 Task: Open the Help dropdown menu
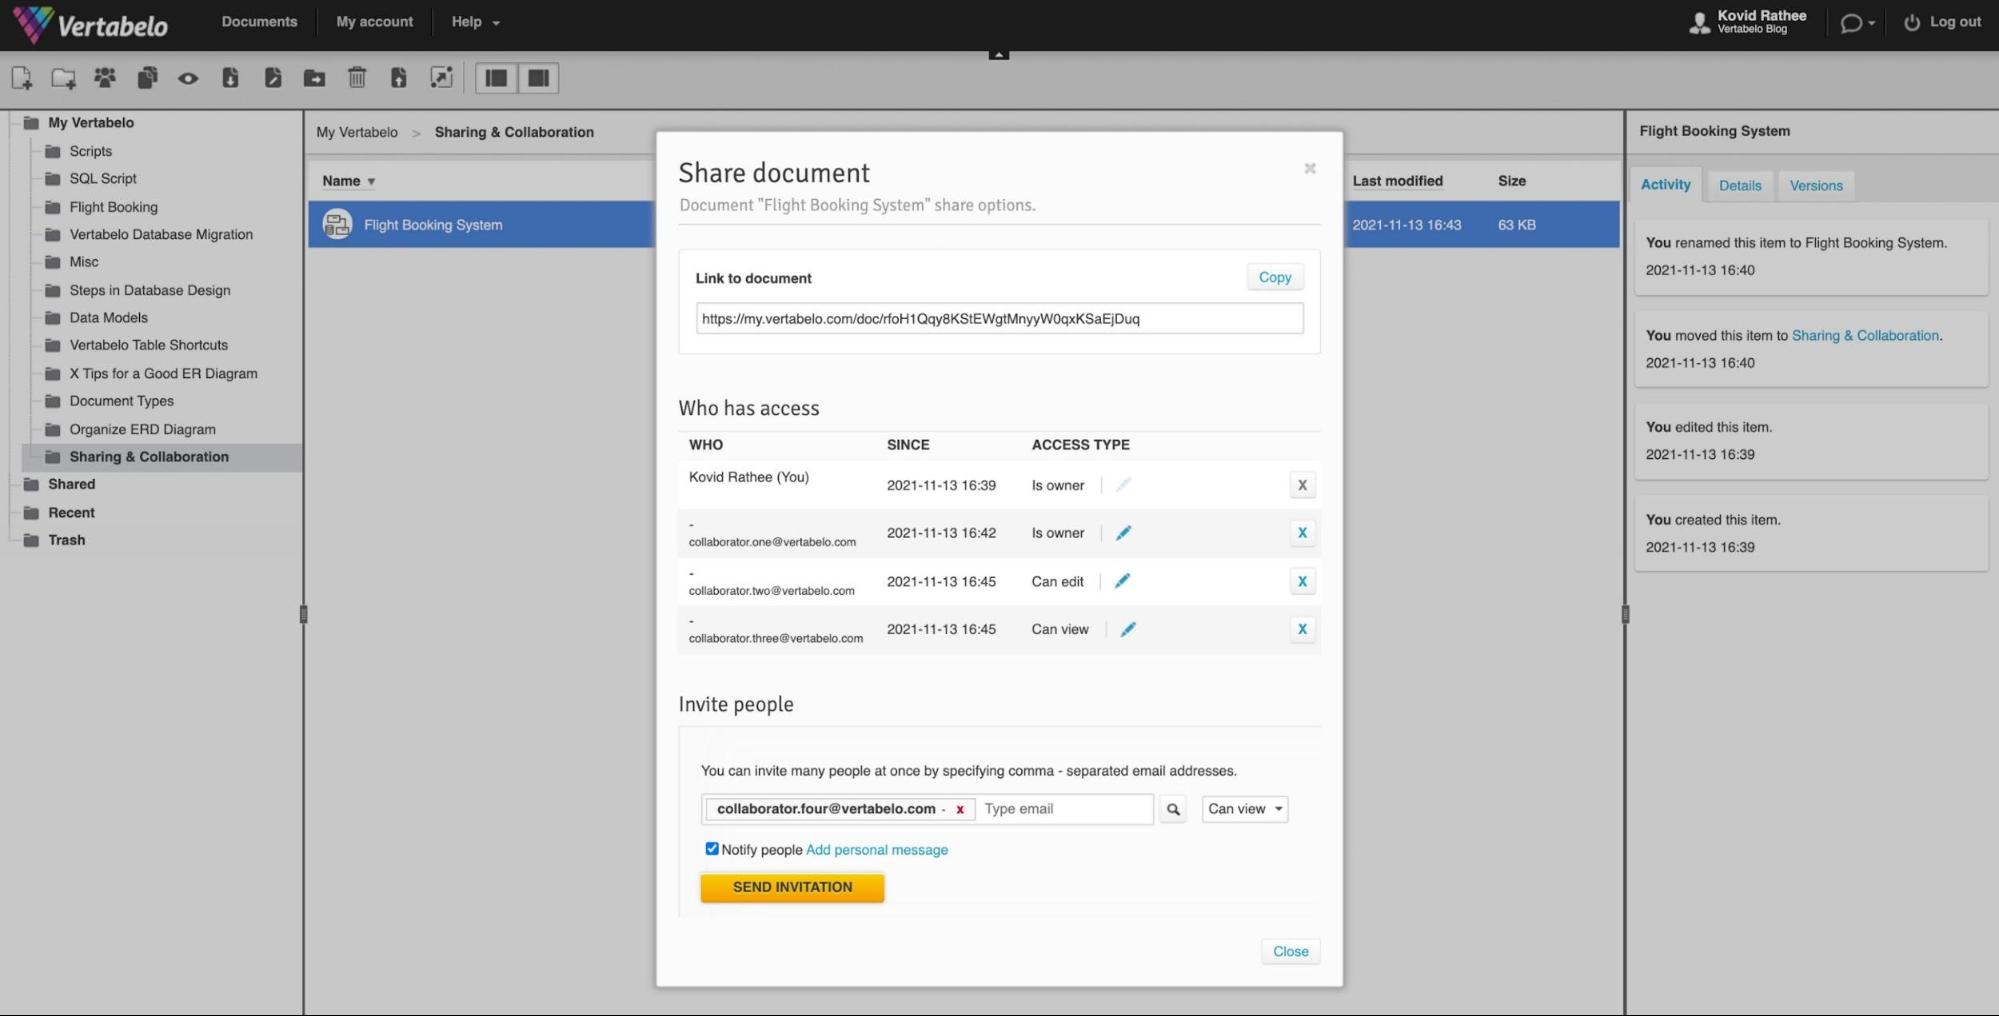tap(475, 22)
